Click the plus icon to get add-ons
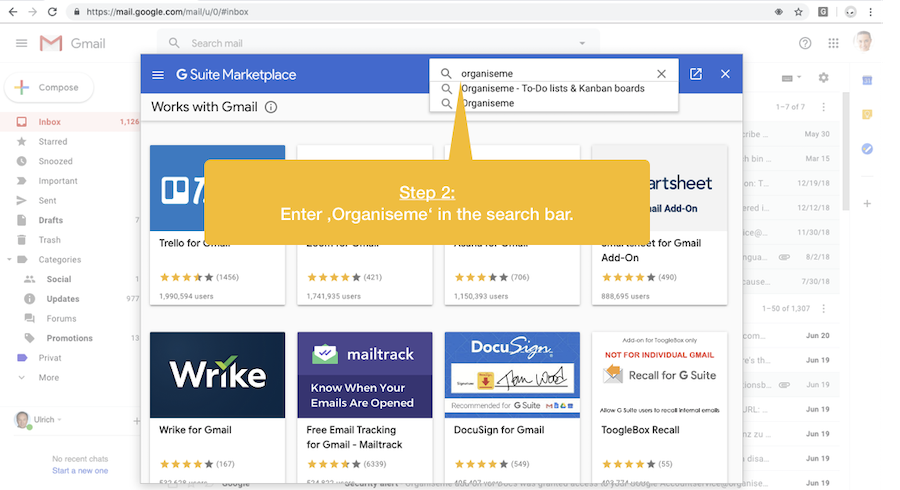900x490 pixels. point(867,204)
